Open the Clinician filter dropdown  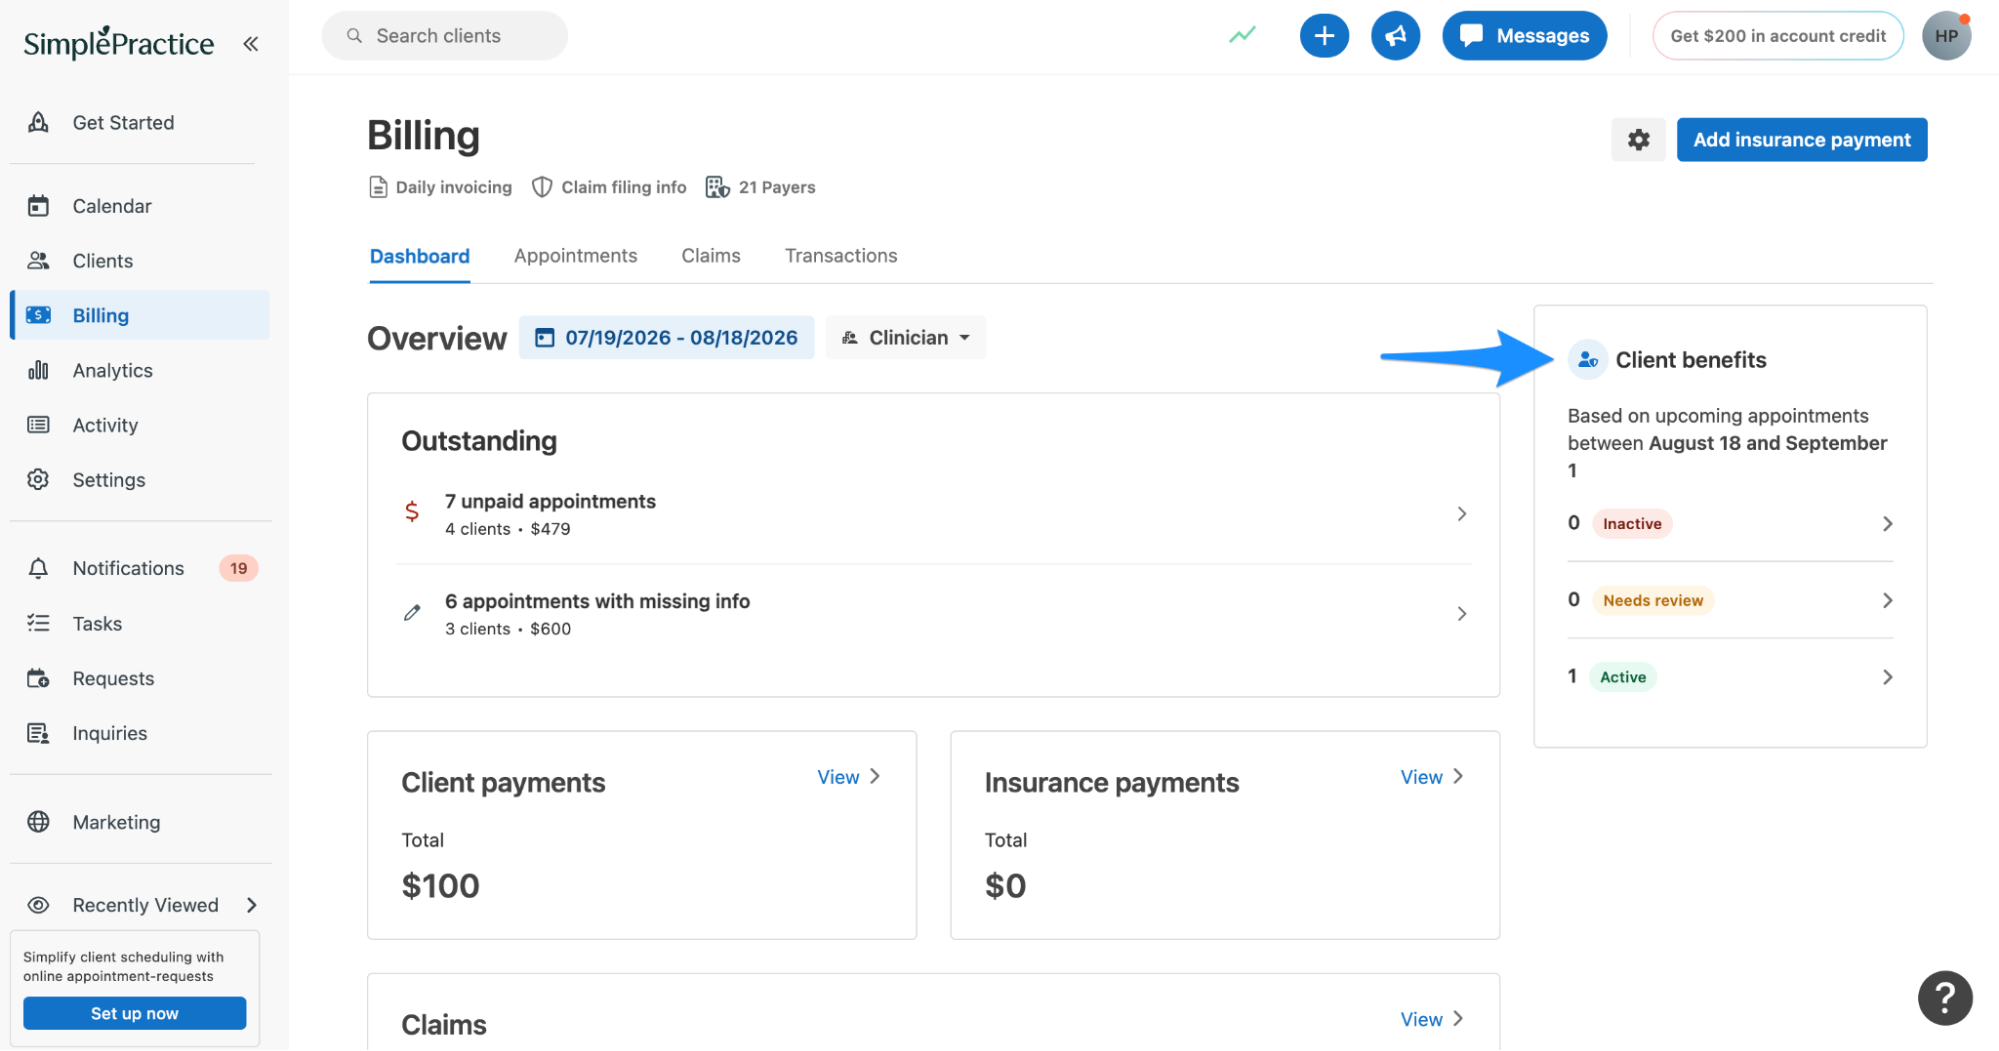[x=906, y=337]
